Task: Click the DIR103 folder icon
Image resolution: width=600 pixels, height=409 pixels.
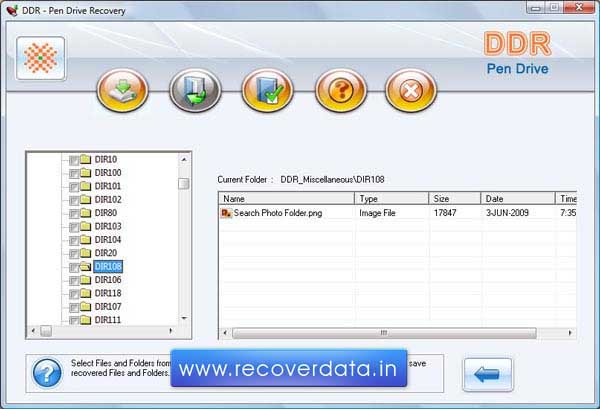Action: click(x=86, y=226)
